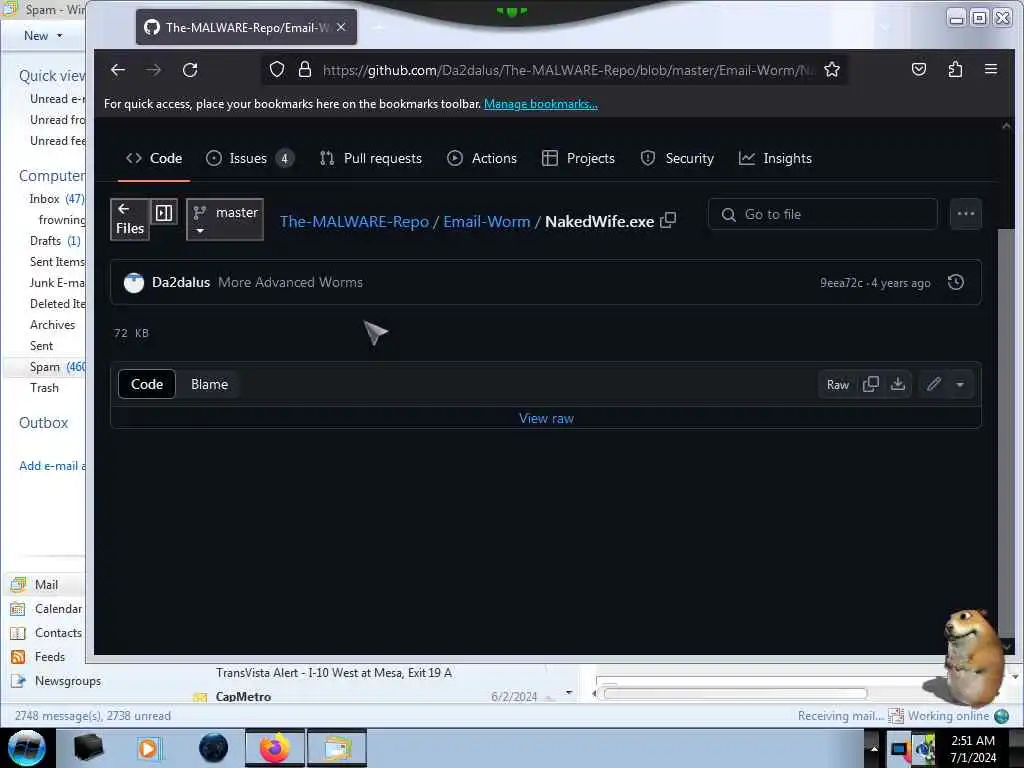
Task: Click the site security padlock icon
Action: 304,69
